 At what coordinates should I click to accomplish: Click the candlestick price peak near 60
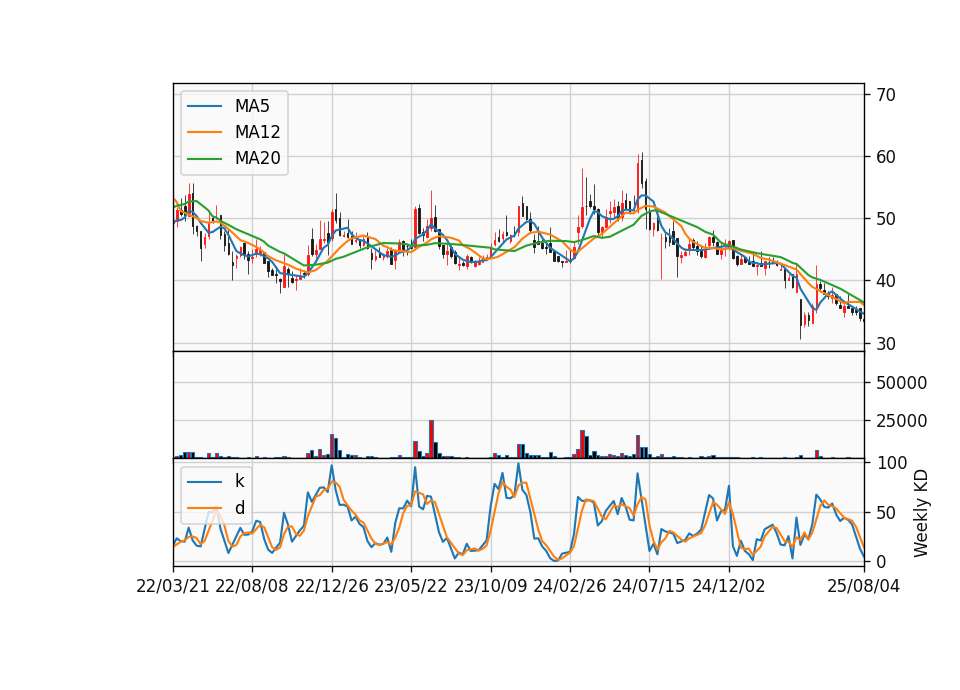point(642,173)
